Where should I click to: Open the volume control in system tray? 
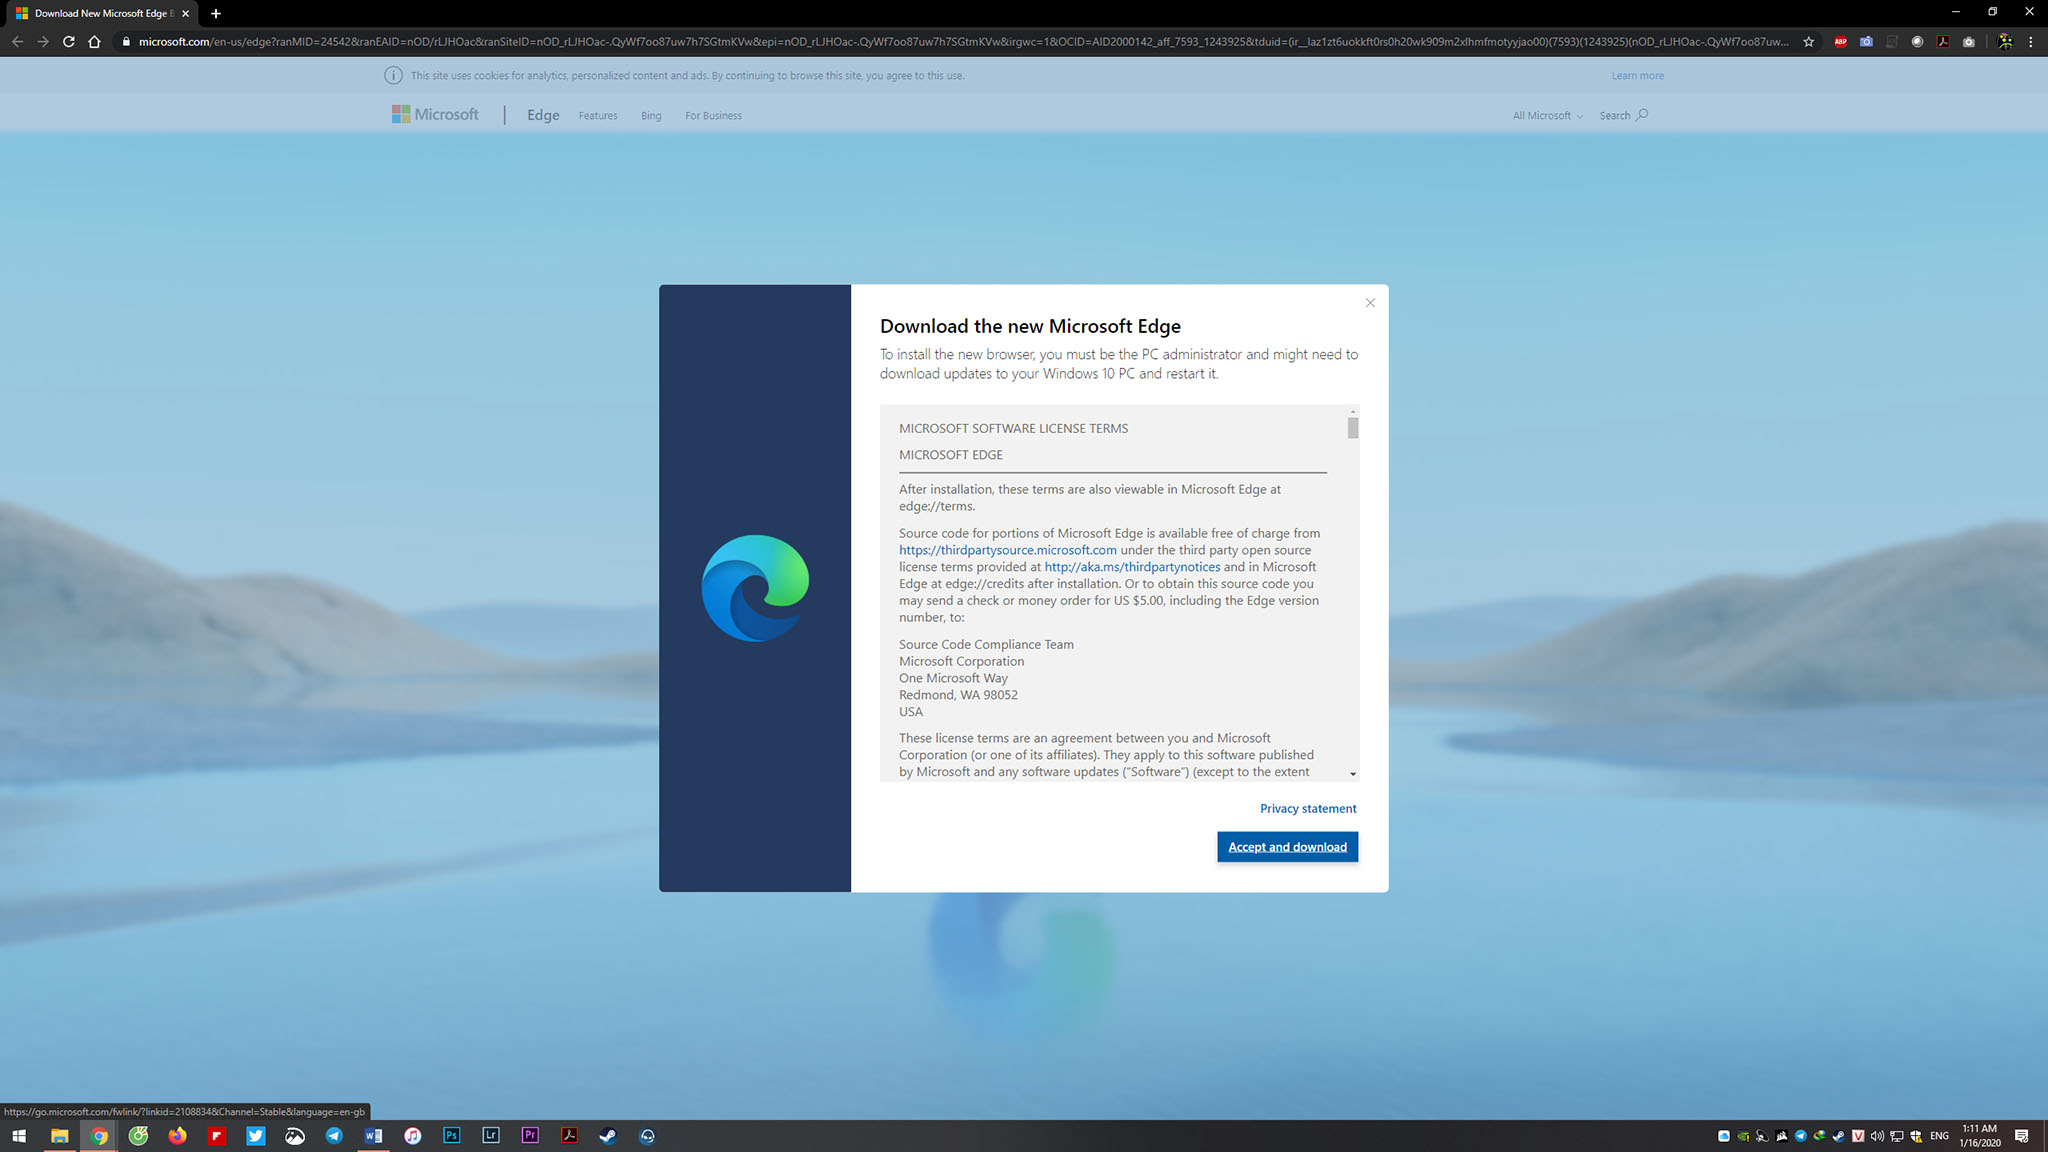click(x=1877, y=1136)
